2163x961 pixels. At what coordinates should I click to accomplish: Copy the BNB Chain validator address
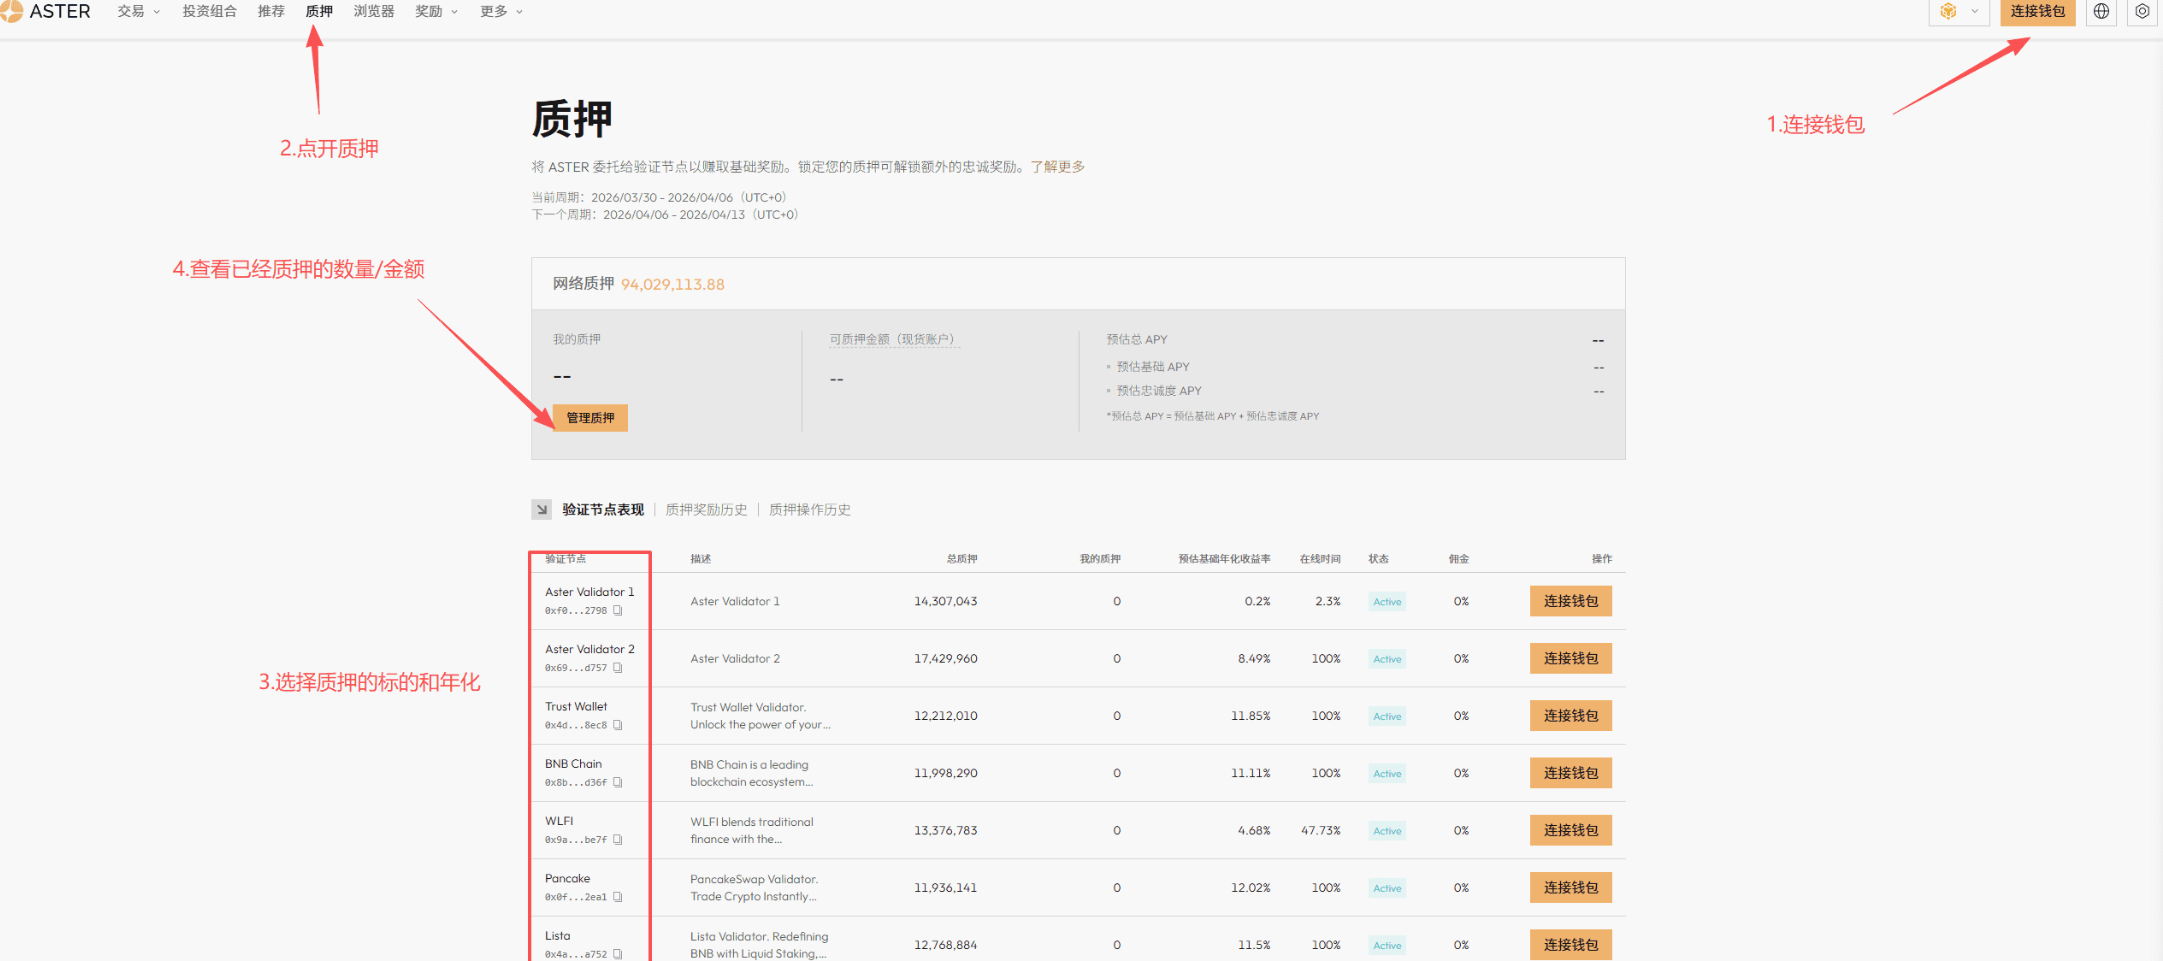tap(618, 782)
